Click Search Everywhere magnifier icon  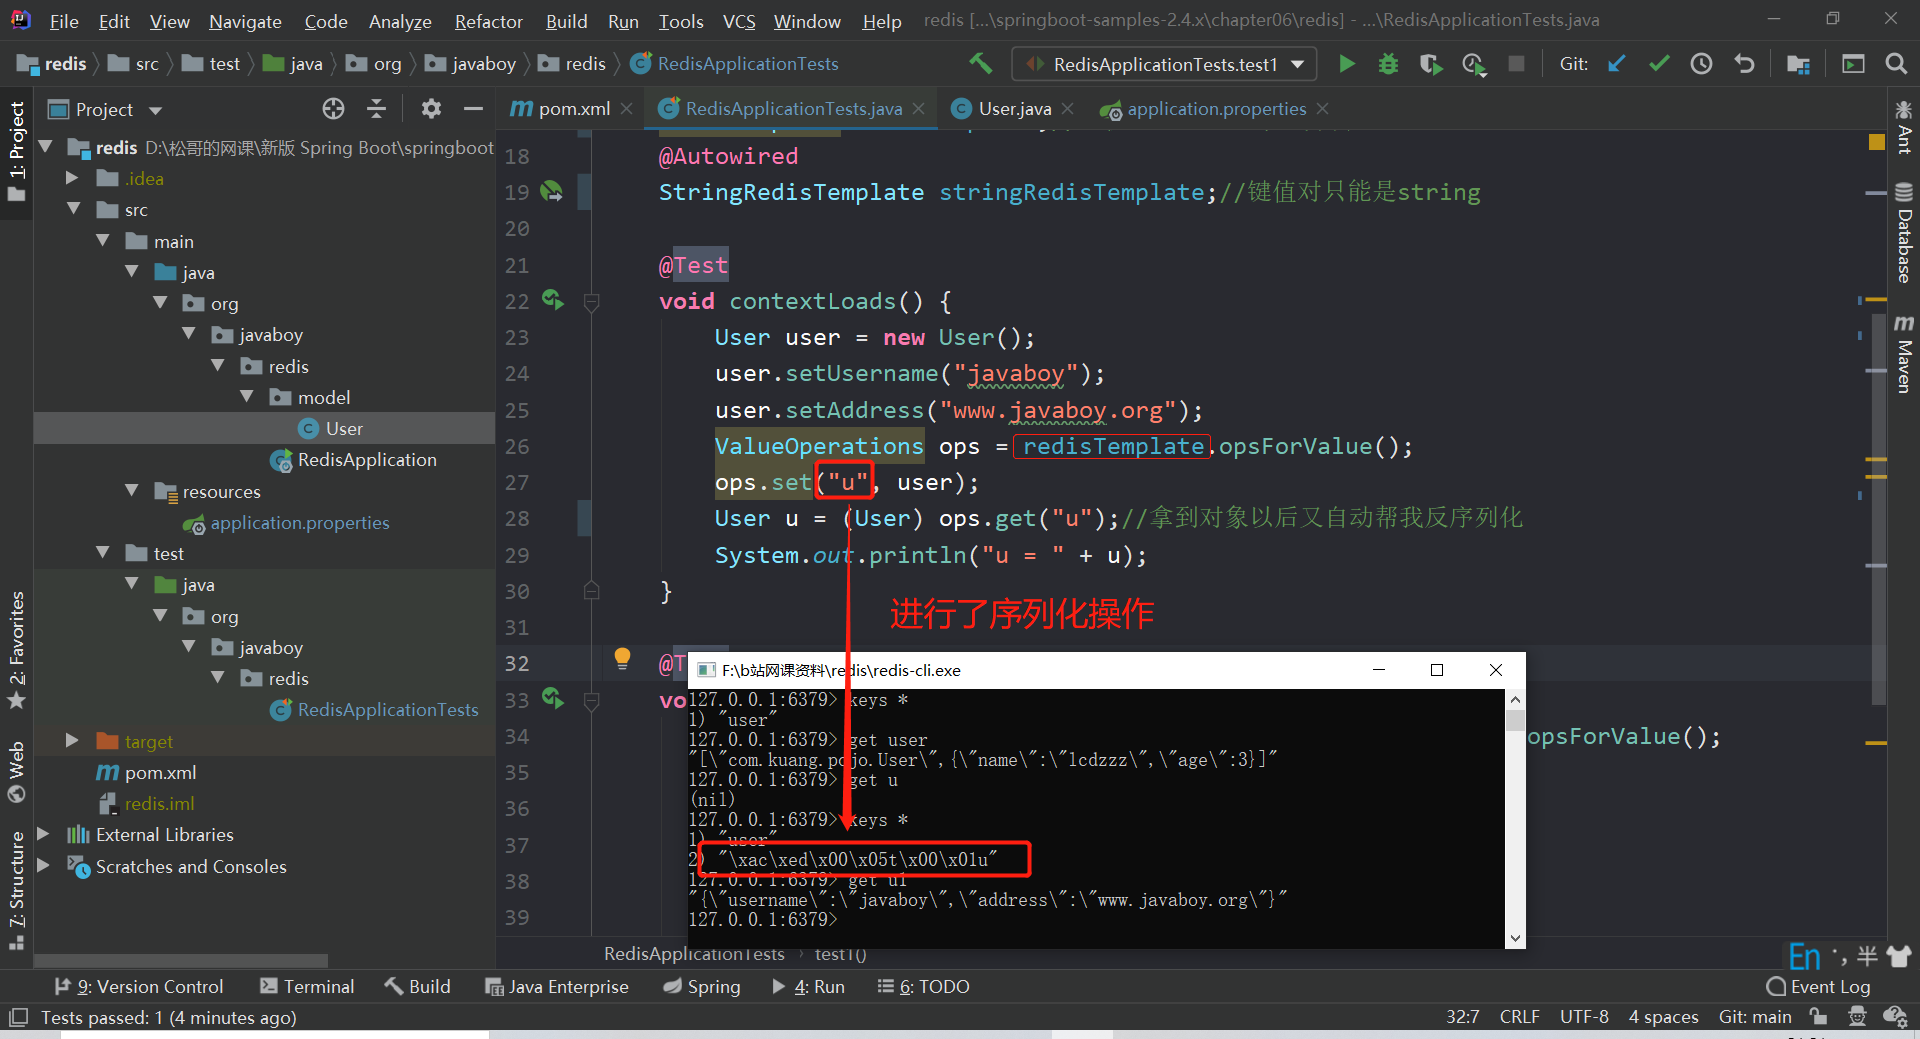[x=1895, y=64]
